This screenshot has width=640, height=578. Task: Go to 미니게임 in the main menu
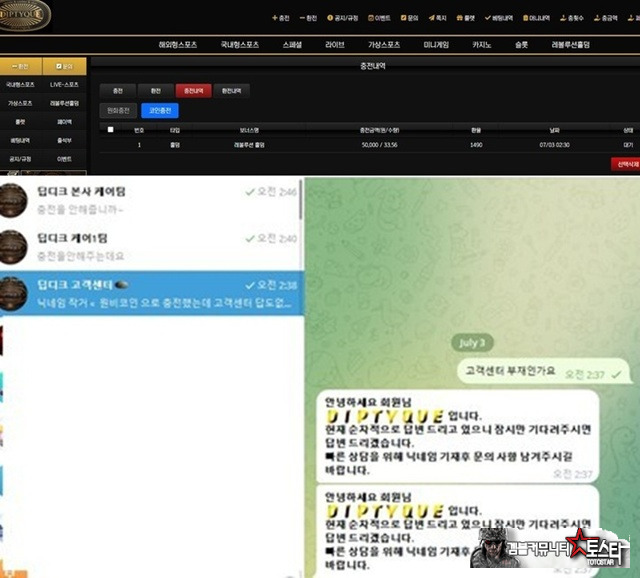(436, 45)
